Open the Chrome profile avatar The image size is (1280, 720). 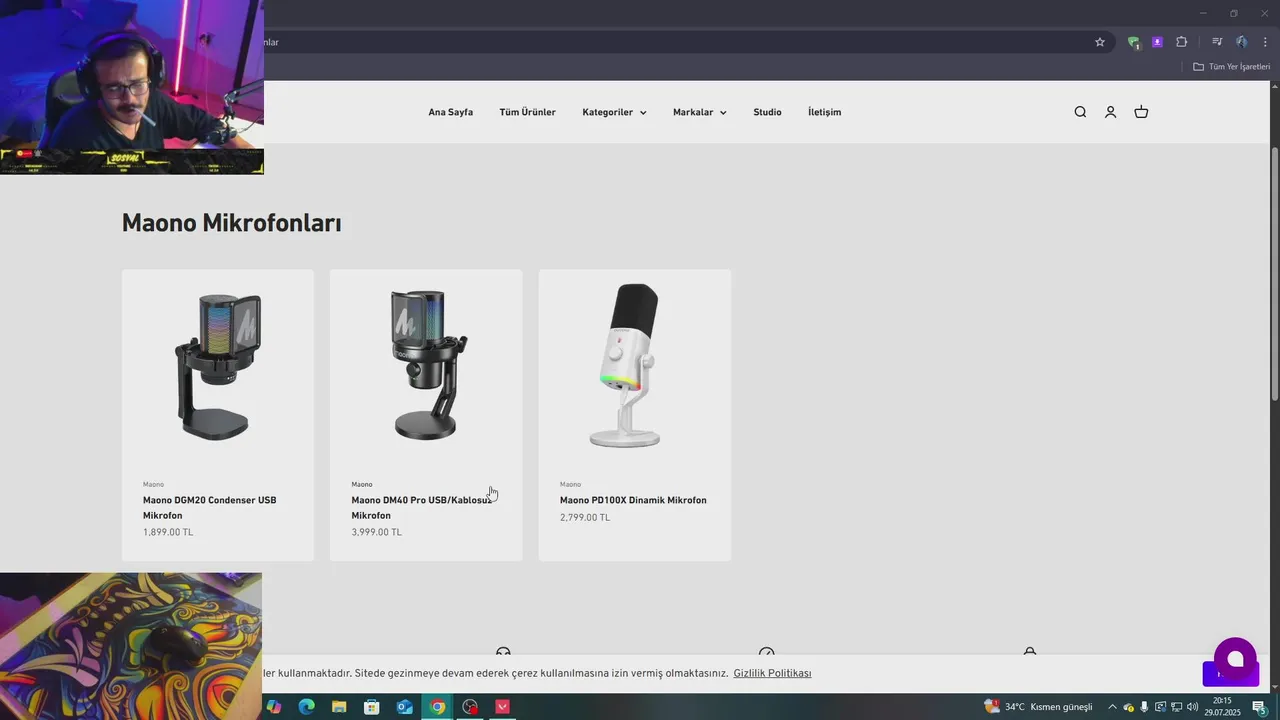1241,42
